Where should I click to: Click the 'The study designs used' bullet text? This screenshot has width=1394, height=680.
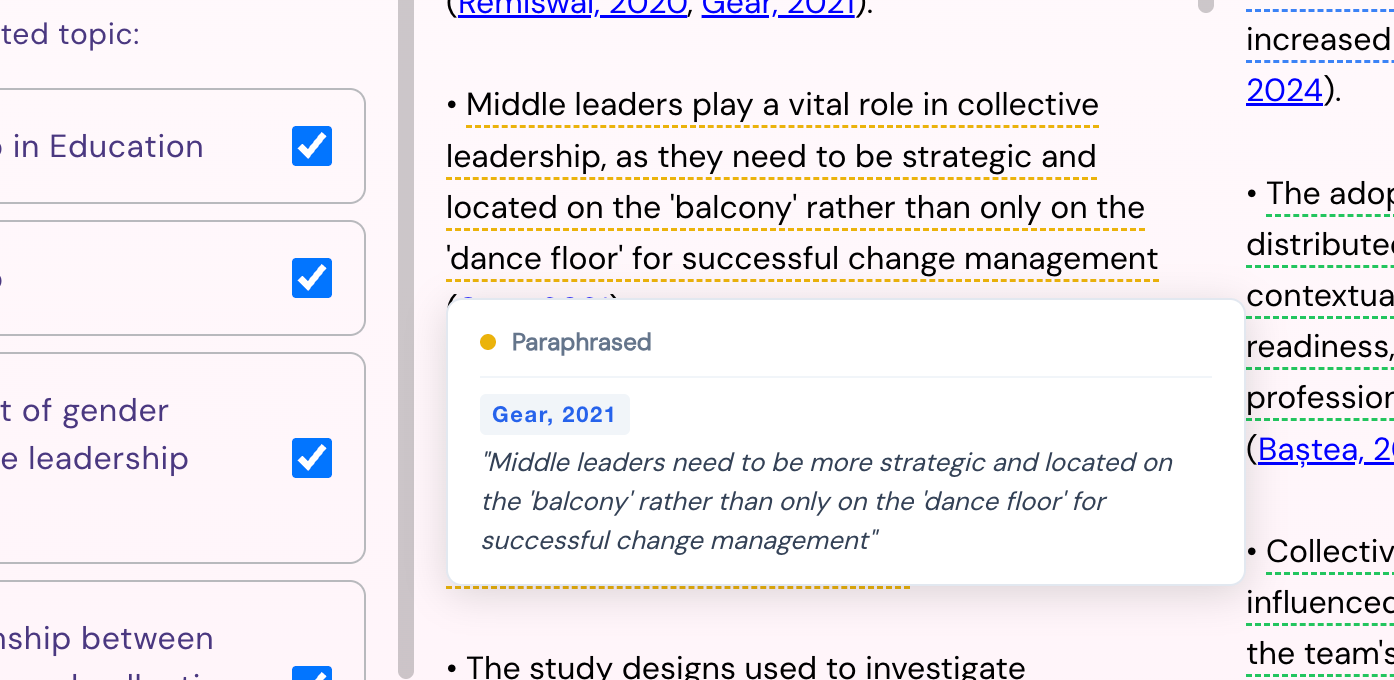click(x=746, y=666)
